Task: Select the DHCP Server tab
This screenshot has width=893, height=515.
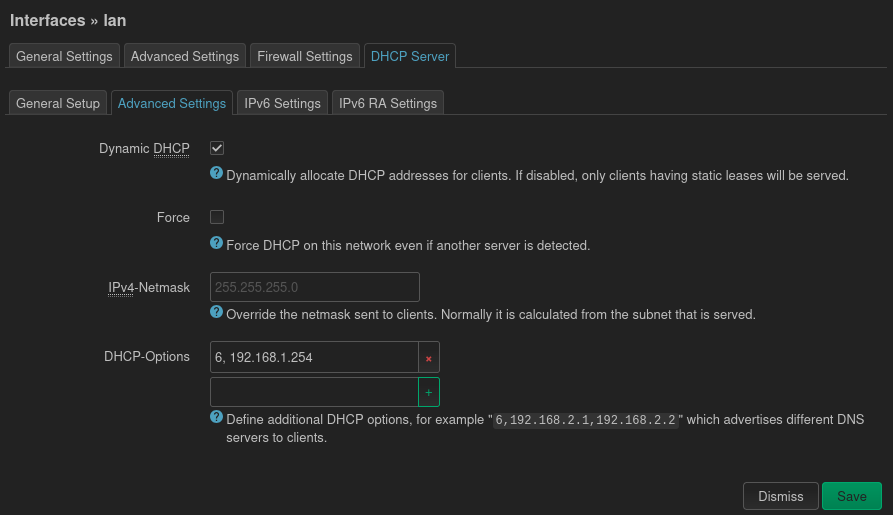Action: tap(410, 56)
